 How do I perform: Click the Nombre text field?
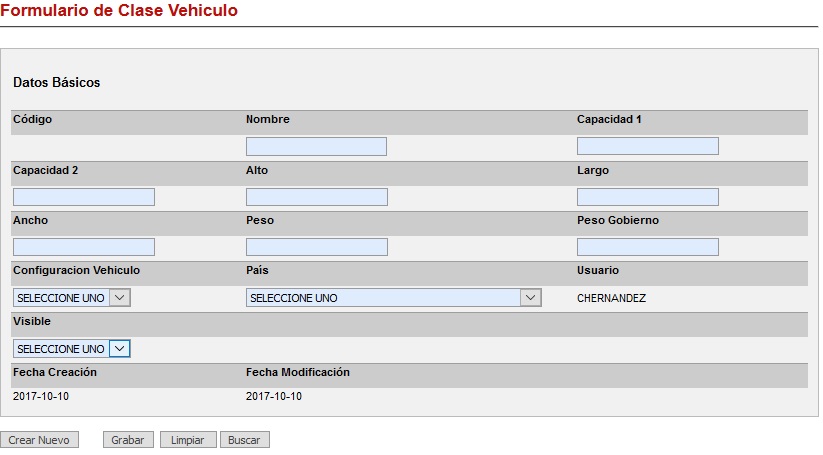click(x=316, y=147)
